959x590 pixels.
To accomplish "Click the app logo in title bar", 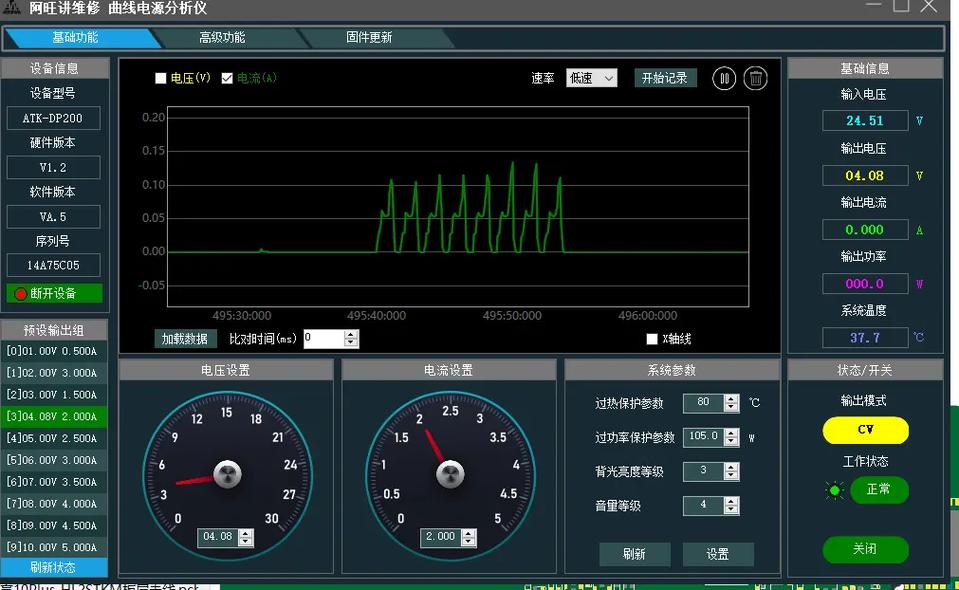I will 13,8.
